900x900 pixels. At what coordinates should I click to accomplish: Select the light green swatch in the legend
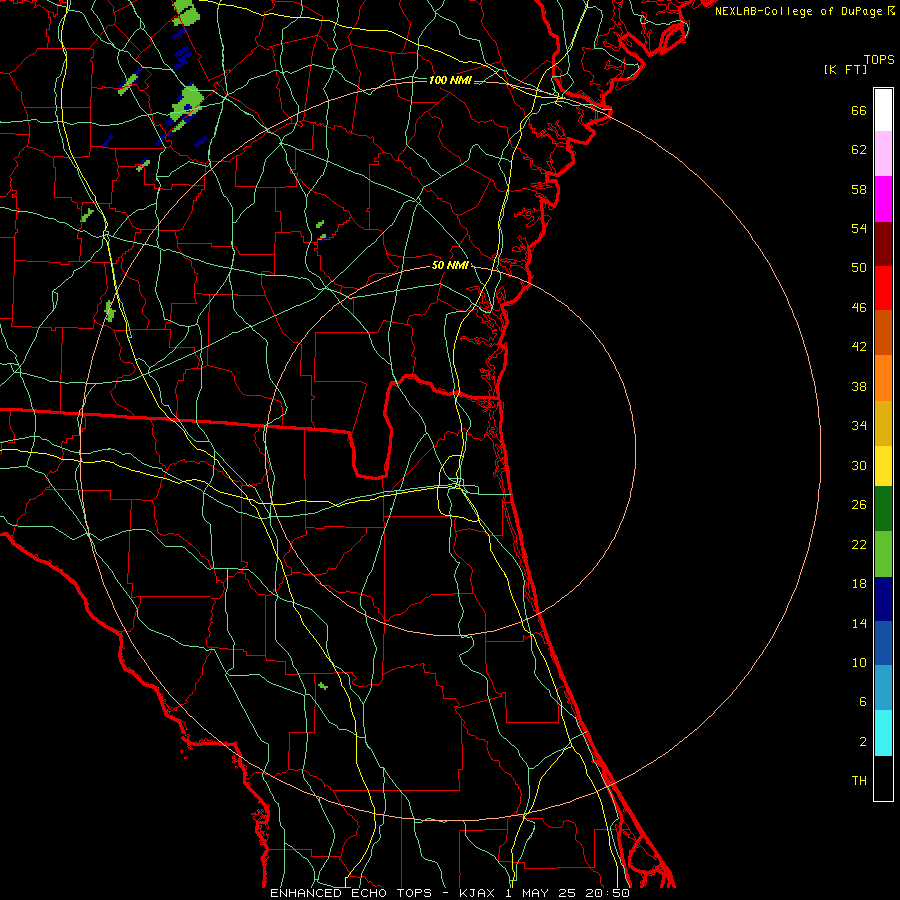883,554
